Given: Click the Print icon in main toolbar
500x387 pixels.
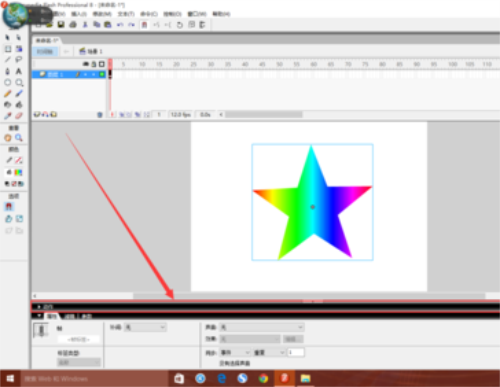Looking at the screenshot, I should [73, 25].
